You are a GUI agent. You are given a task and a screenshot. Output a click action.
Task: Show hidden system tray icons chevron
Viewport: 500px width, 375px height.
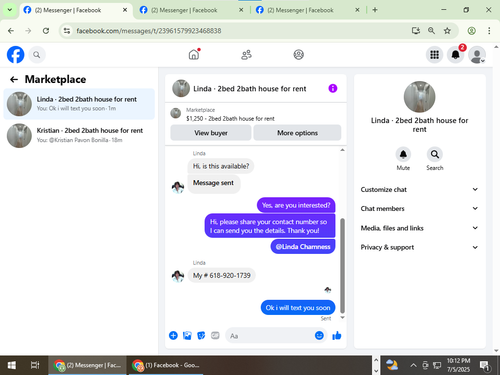tap(413, 365)
